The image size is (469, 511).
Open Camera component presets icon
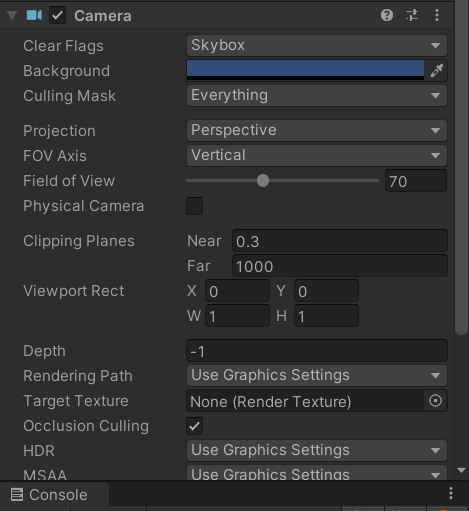click(x=412, y=15)
